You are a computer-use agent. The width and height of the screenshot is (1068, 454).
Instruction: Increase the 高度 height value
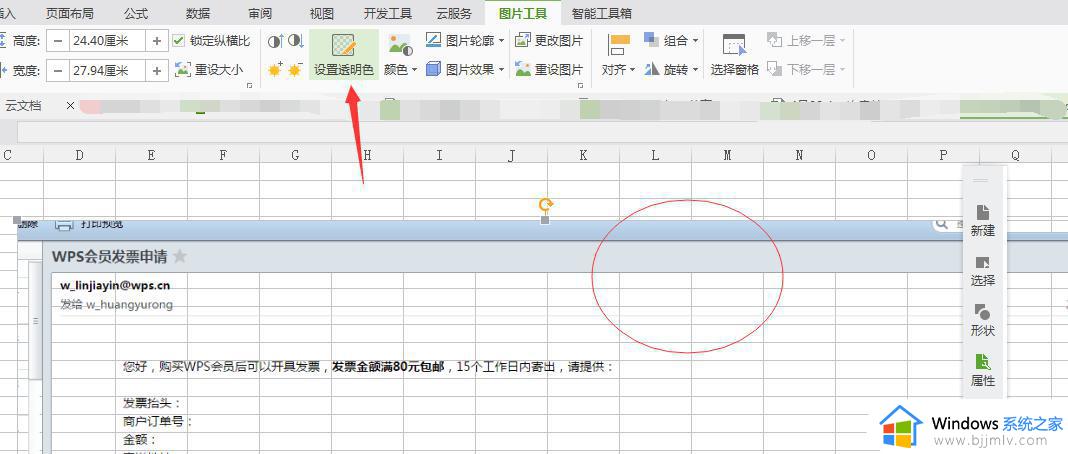pos(157,41)
